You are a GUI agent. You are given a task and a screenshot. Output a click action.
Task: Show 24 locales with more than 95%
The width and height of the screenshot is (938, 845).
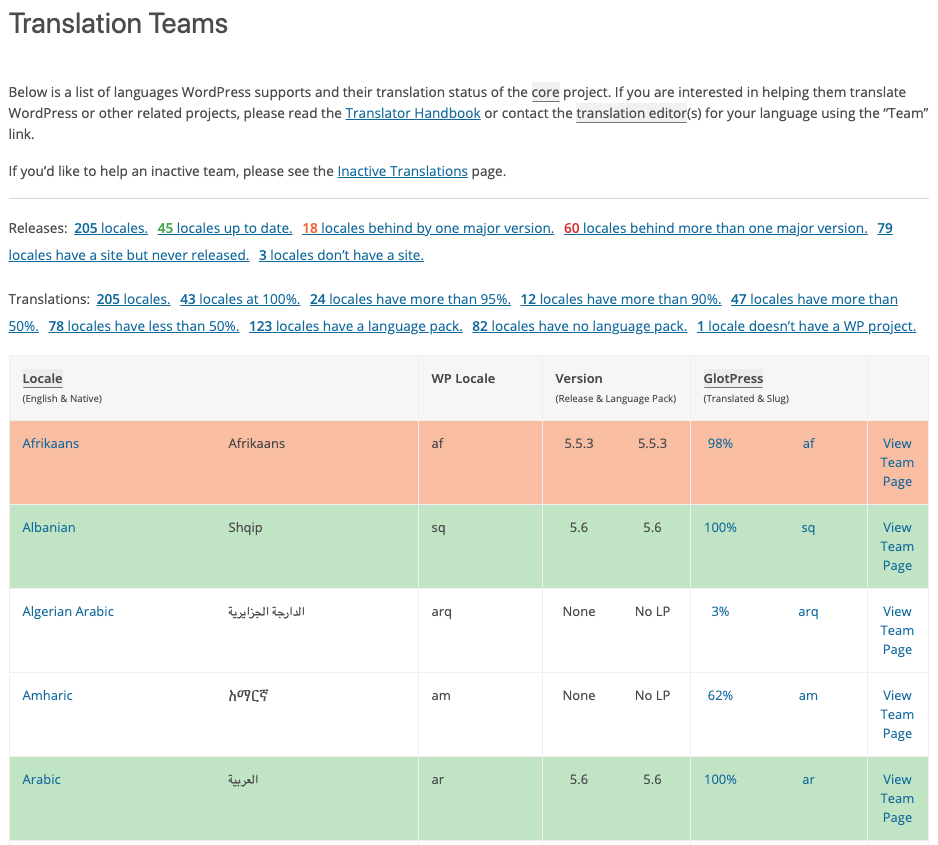click(410, 299)
